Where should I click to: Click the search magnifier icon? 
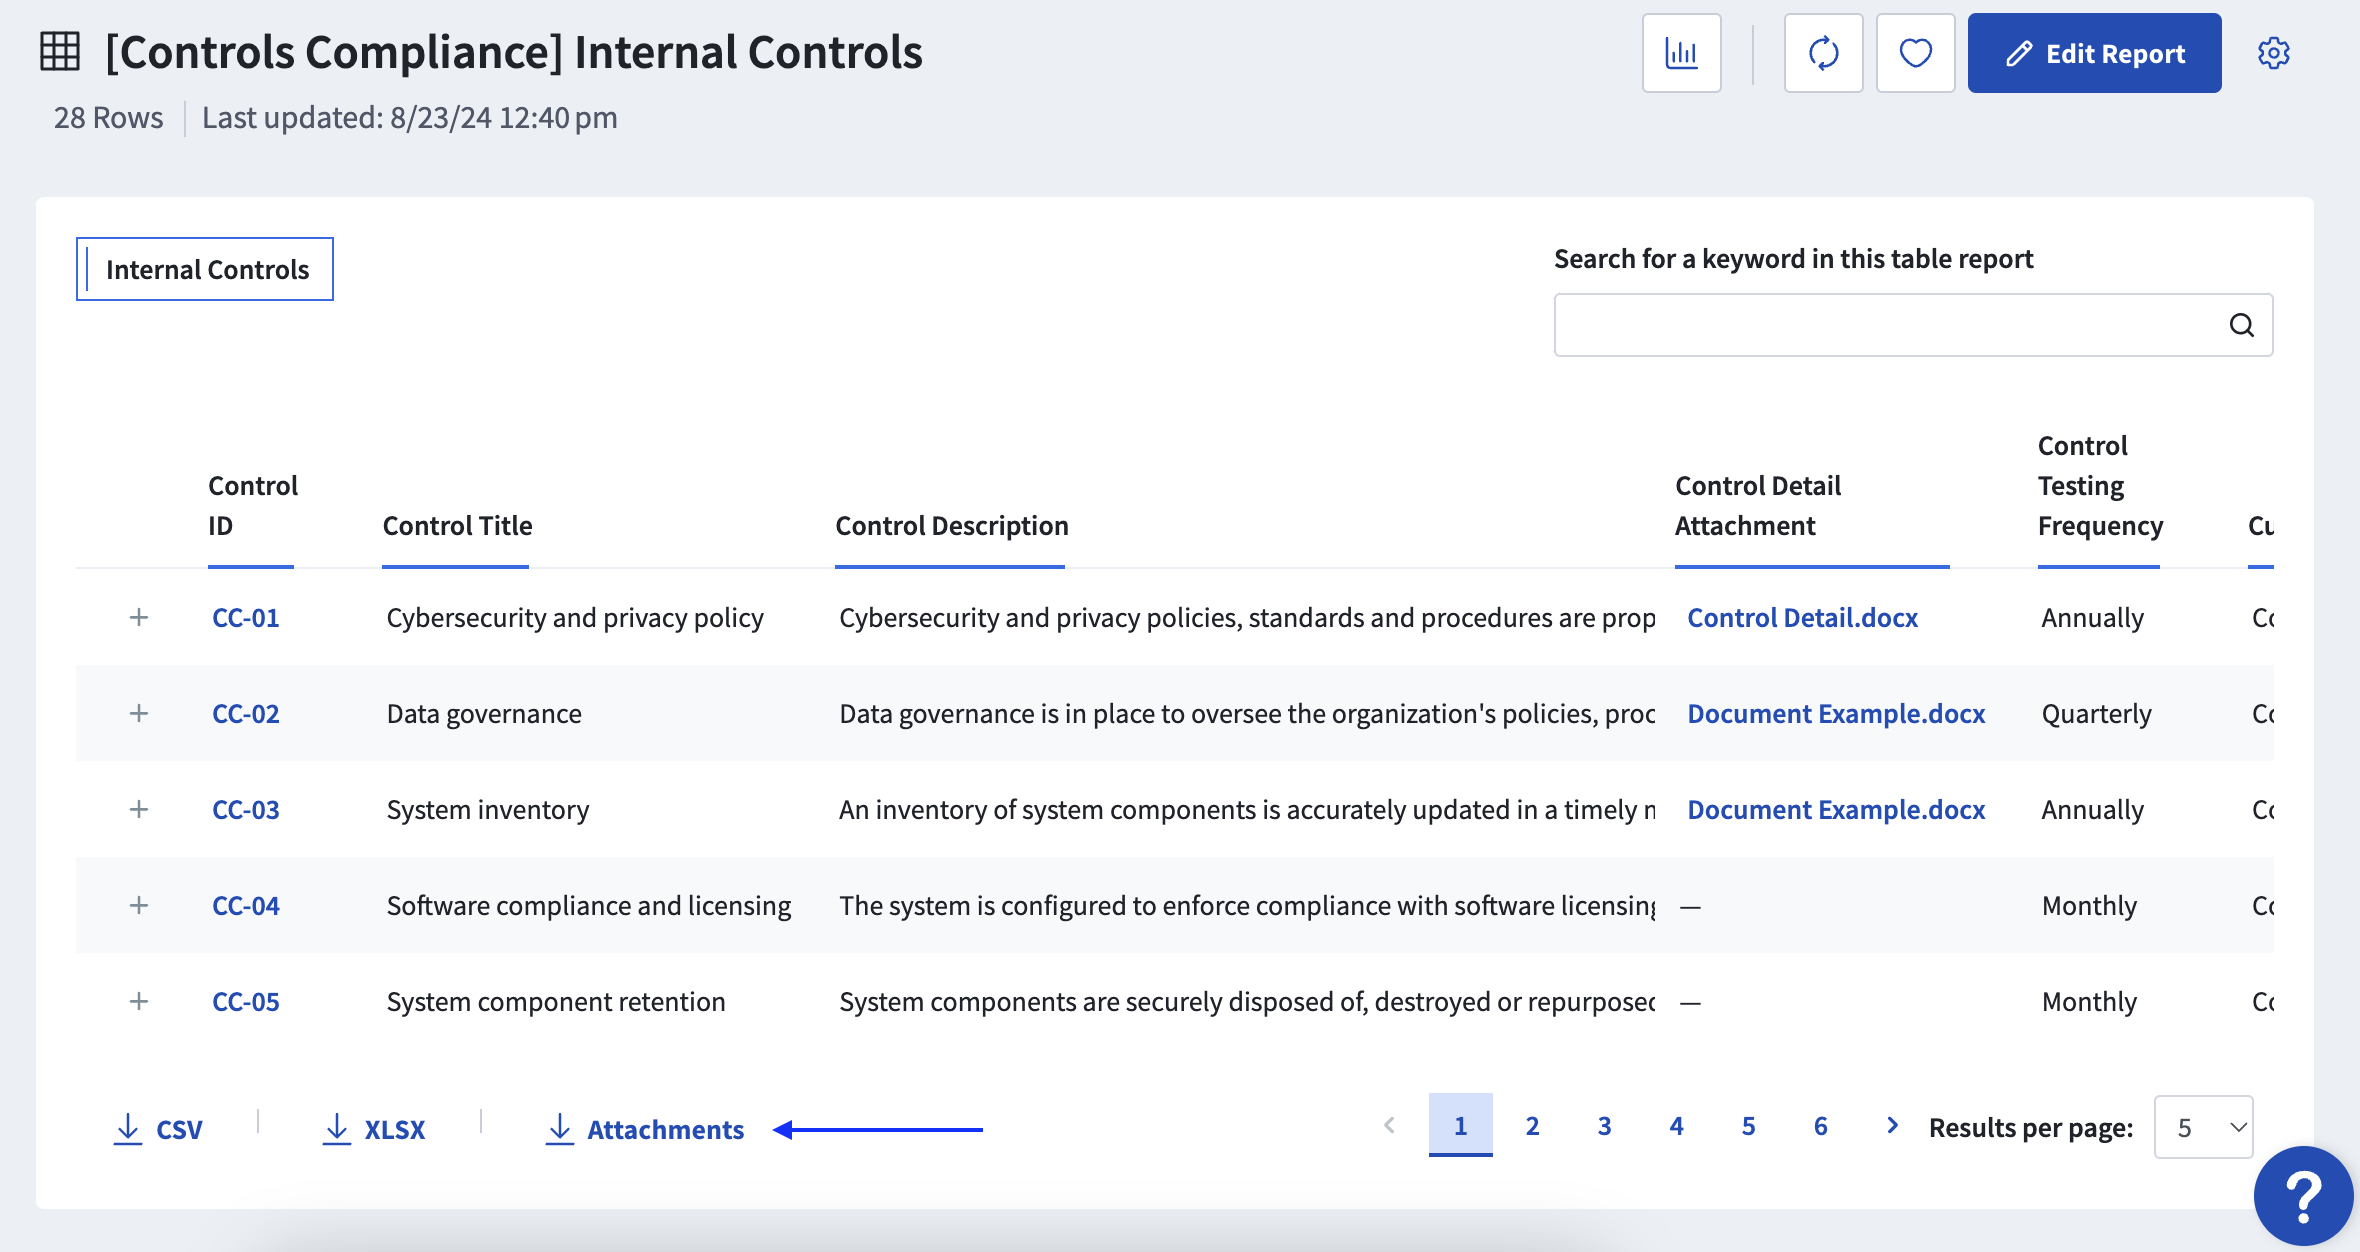coord(2242,325)
